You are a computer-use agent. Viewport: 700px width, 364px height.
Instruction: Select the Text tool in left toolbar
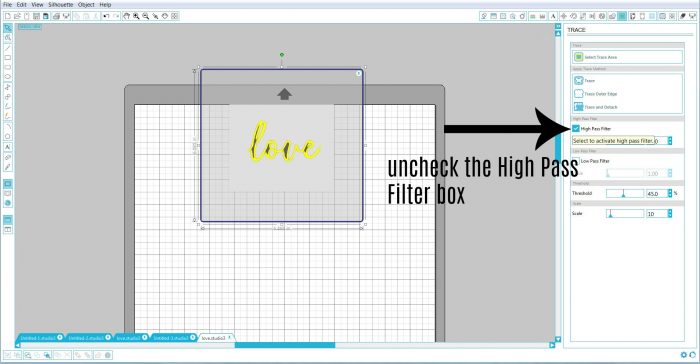click(8, 147)
